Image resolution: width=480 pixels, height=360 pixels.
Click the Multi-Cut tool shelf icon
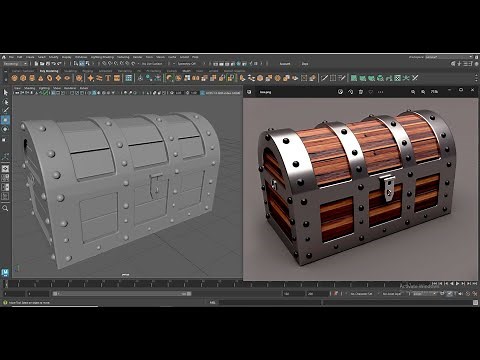tap(324, 78)
